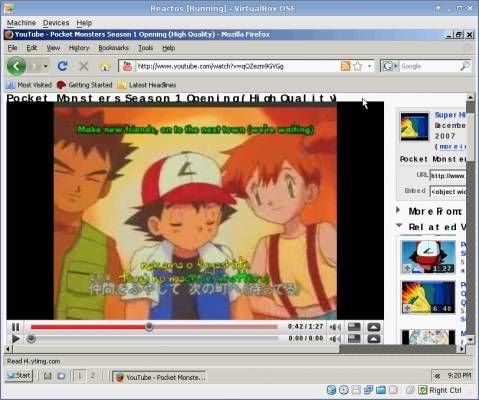Toggle the video size button in the player

(354, 327)
